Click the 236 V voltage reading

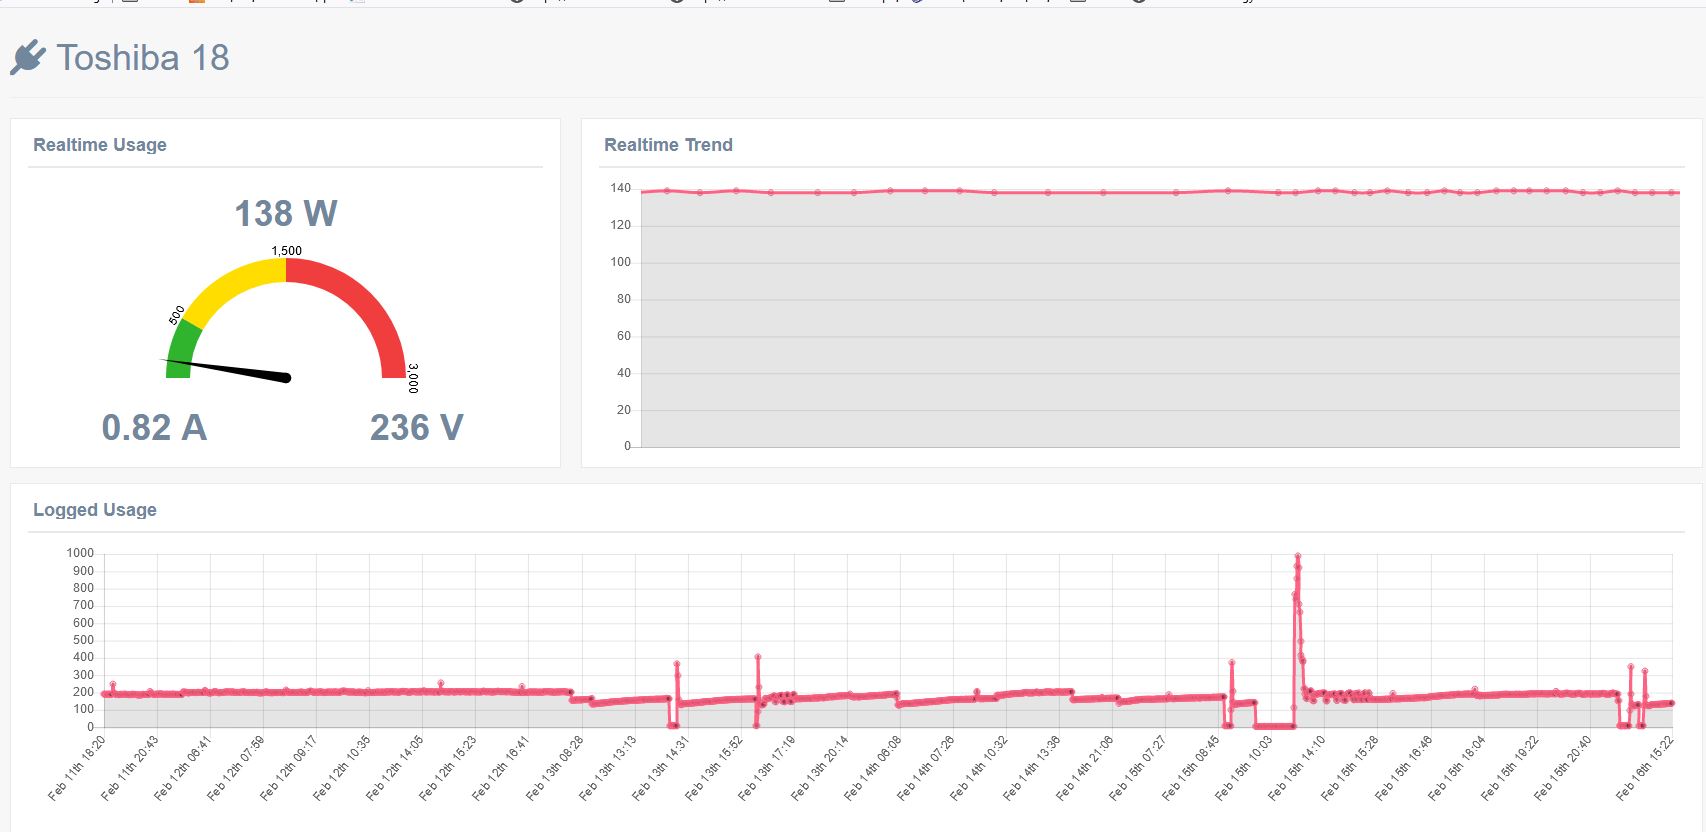pyautogui.click(x=416, y=427)
